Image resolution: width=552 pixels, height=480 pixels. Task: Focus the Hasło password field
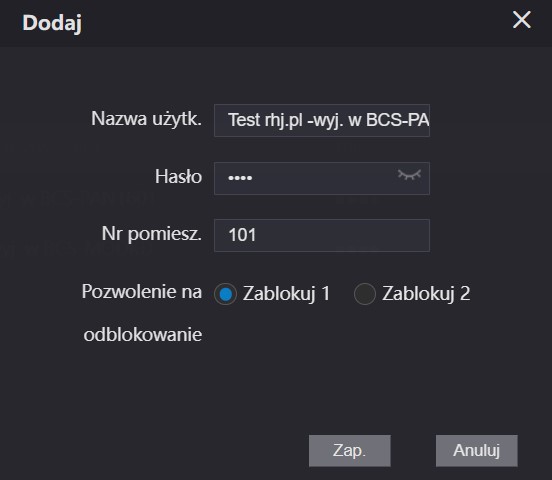tap(322, 178)
